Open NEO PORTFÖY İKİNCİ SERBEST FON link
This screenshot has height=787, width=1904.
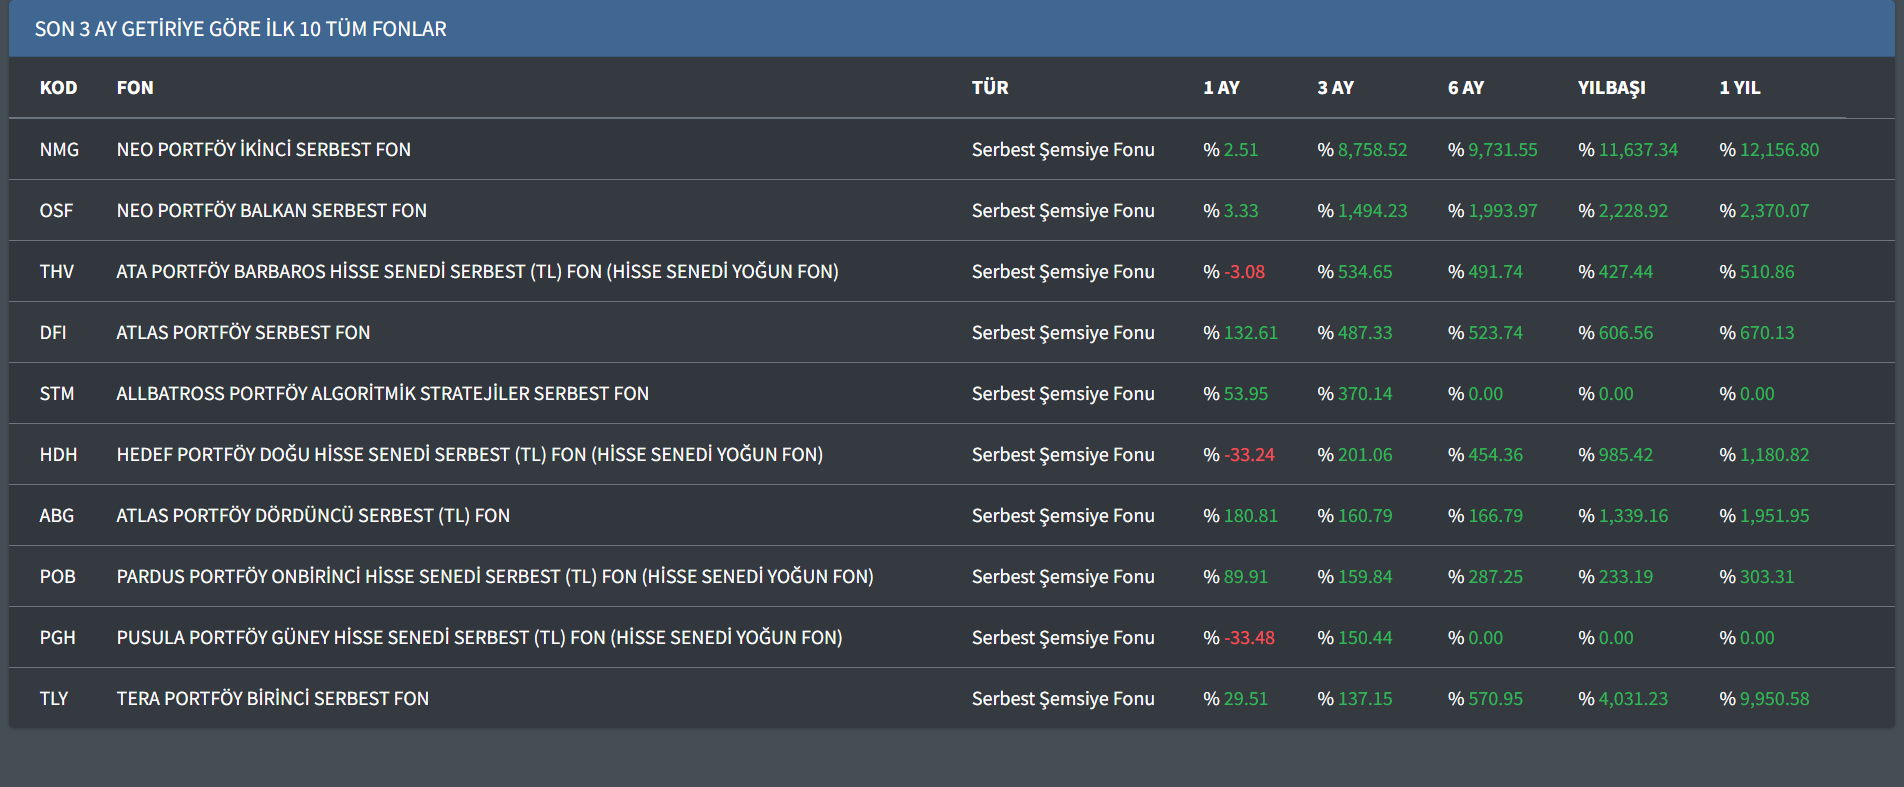click(x=263, y=149)
